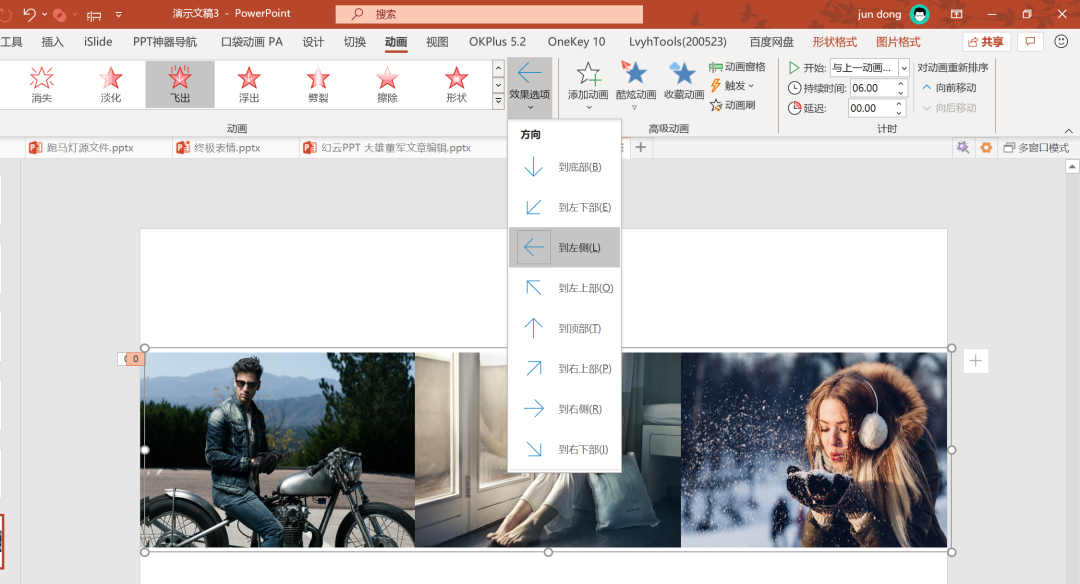Click the Undo arrow icon
The image size is (1080, 584).
pos(28,14)
